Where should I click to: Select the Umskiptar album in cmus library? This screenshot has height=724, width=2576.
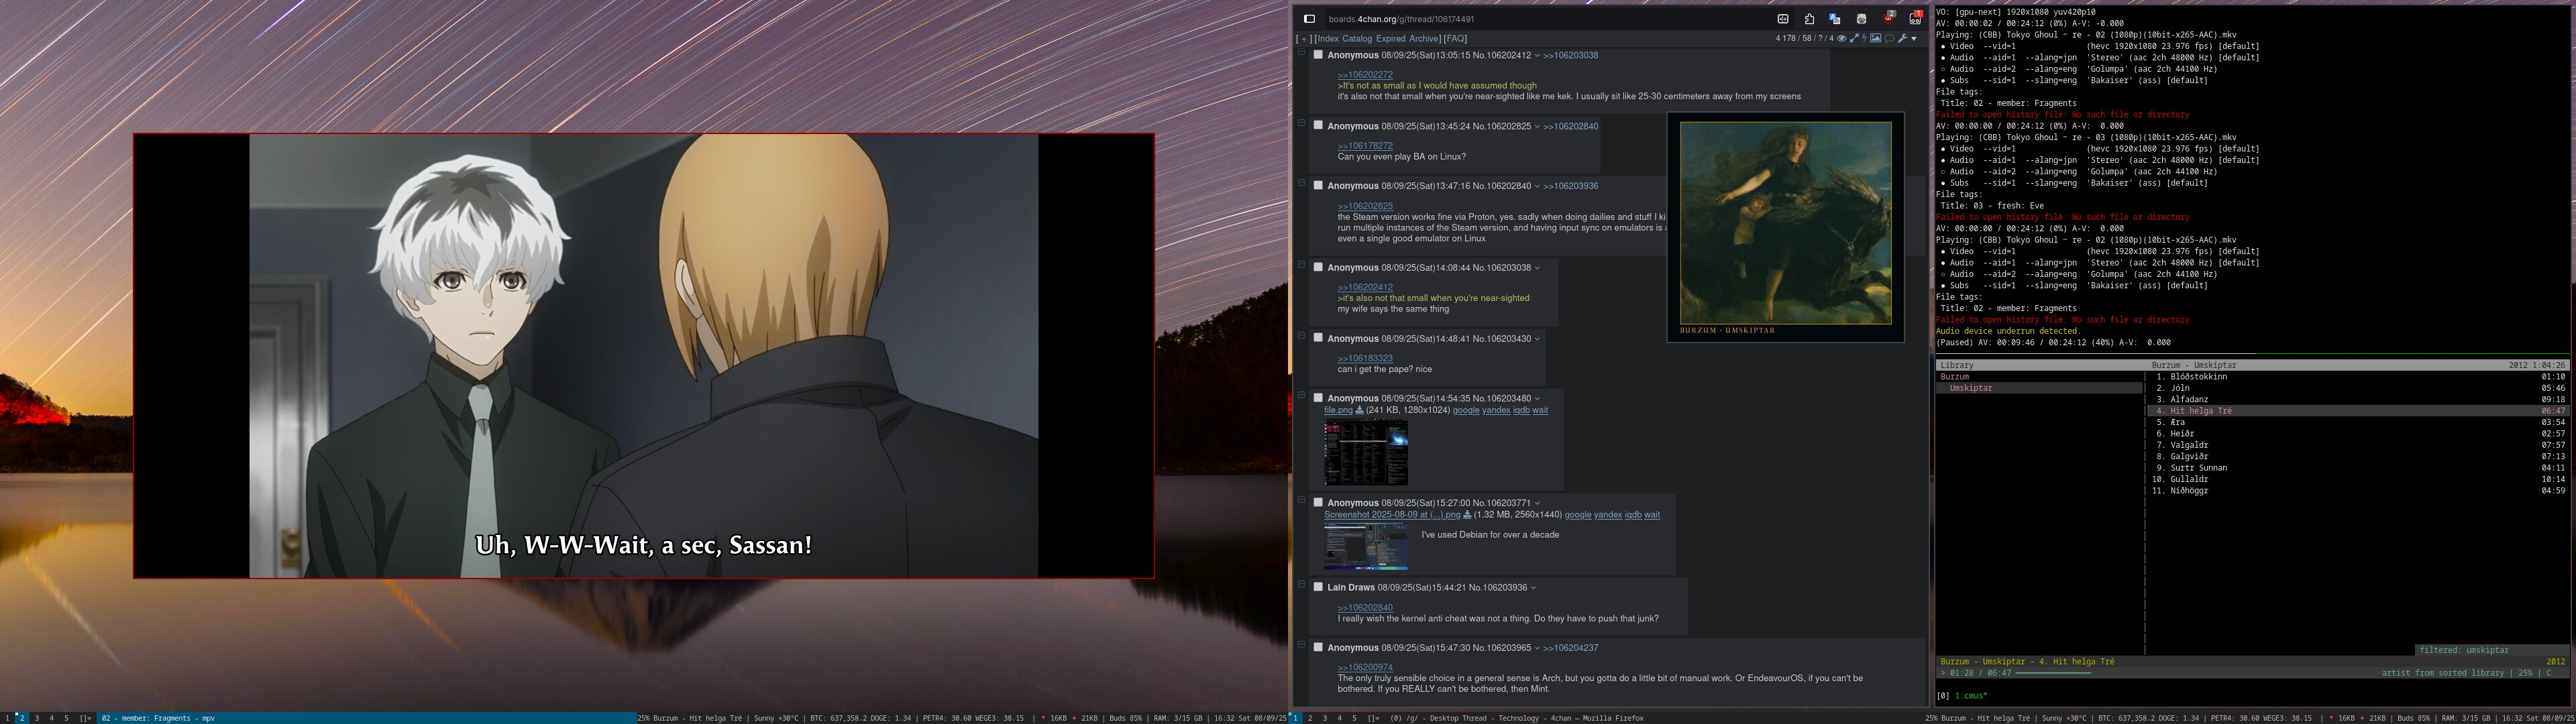(x=2040, y=388)
